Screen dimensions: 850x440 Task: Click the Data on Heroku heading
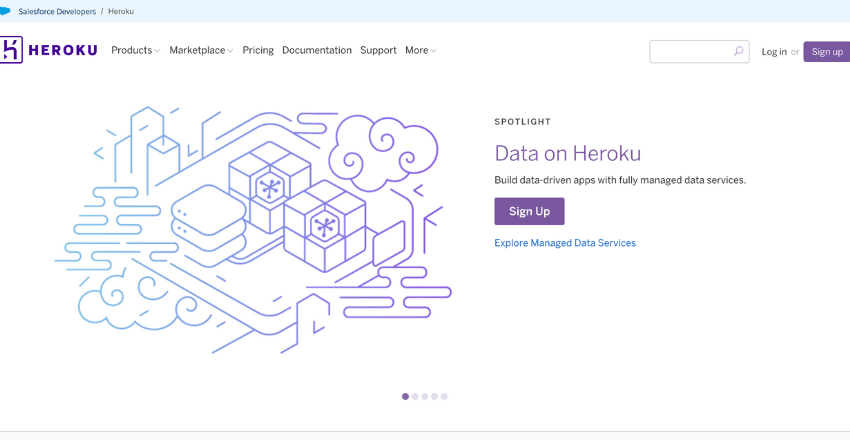(x=568, y=153)
